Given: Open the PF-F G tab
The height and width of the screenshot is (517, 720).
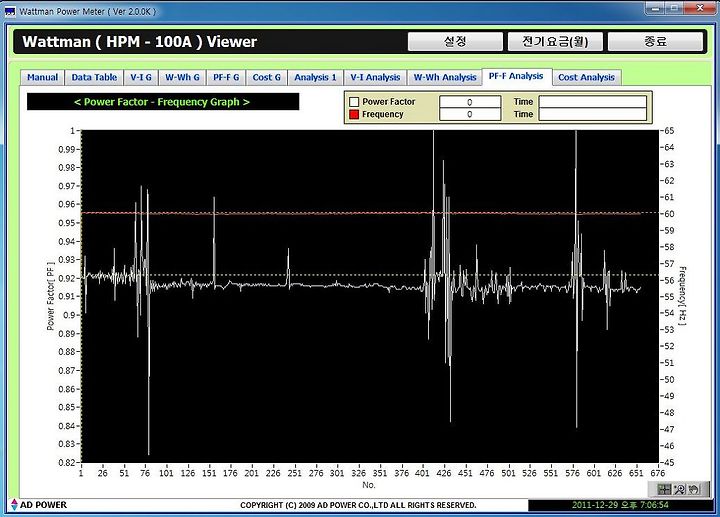Looking at the screenshot, I should (x=226, y=78).
